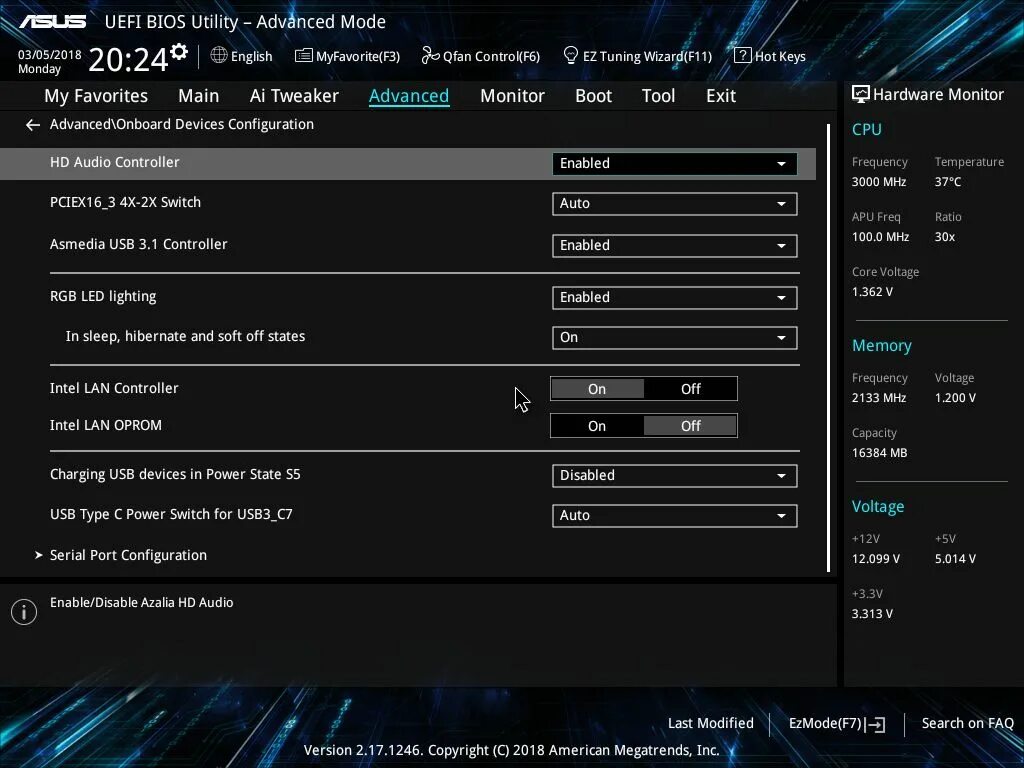
Task: Open clock settings gear icon
Action: [179, 51]
